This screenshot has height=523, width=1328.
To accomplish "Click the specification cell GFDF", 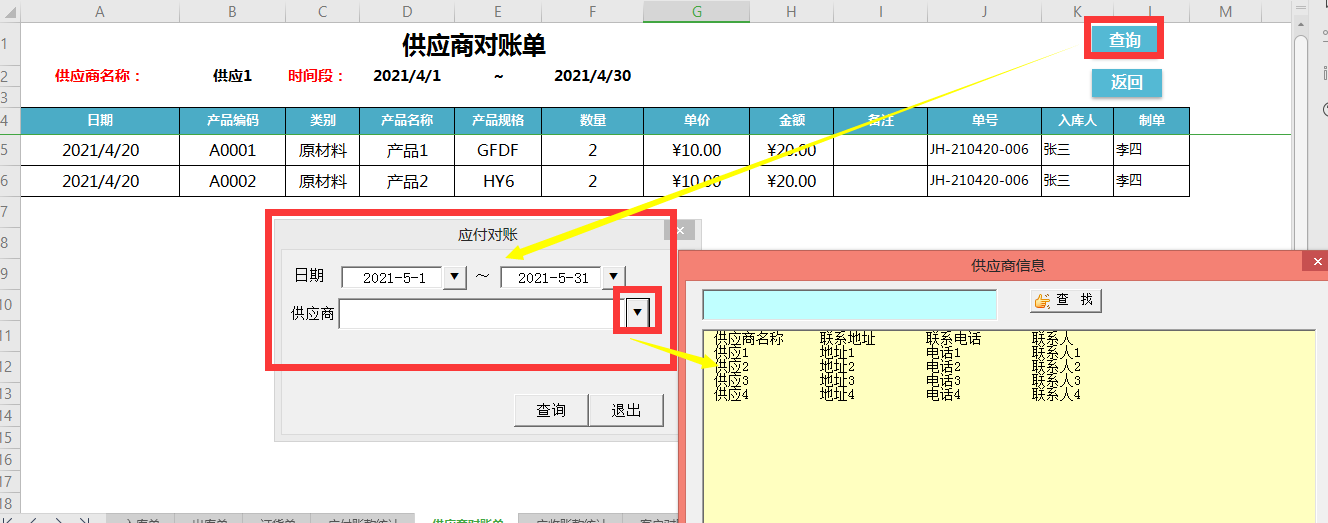I will coord(498,150).
